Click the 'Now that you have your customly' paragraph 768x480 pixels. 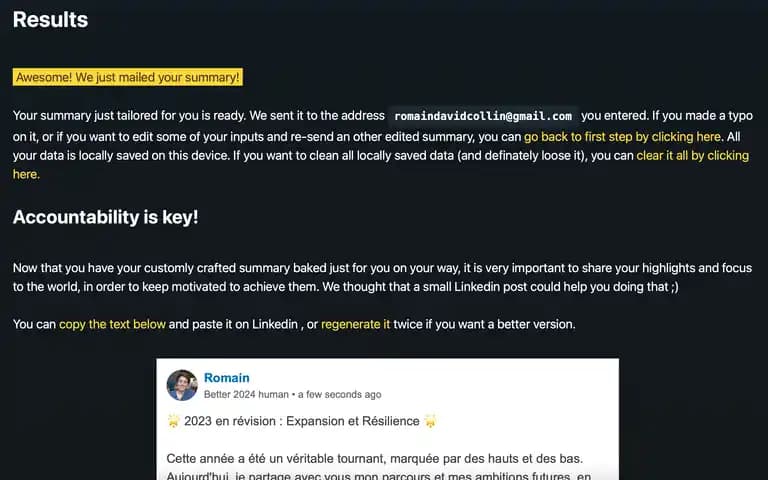pyautogui.click(x=382, y=277)
